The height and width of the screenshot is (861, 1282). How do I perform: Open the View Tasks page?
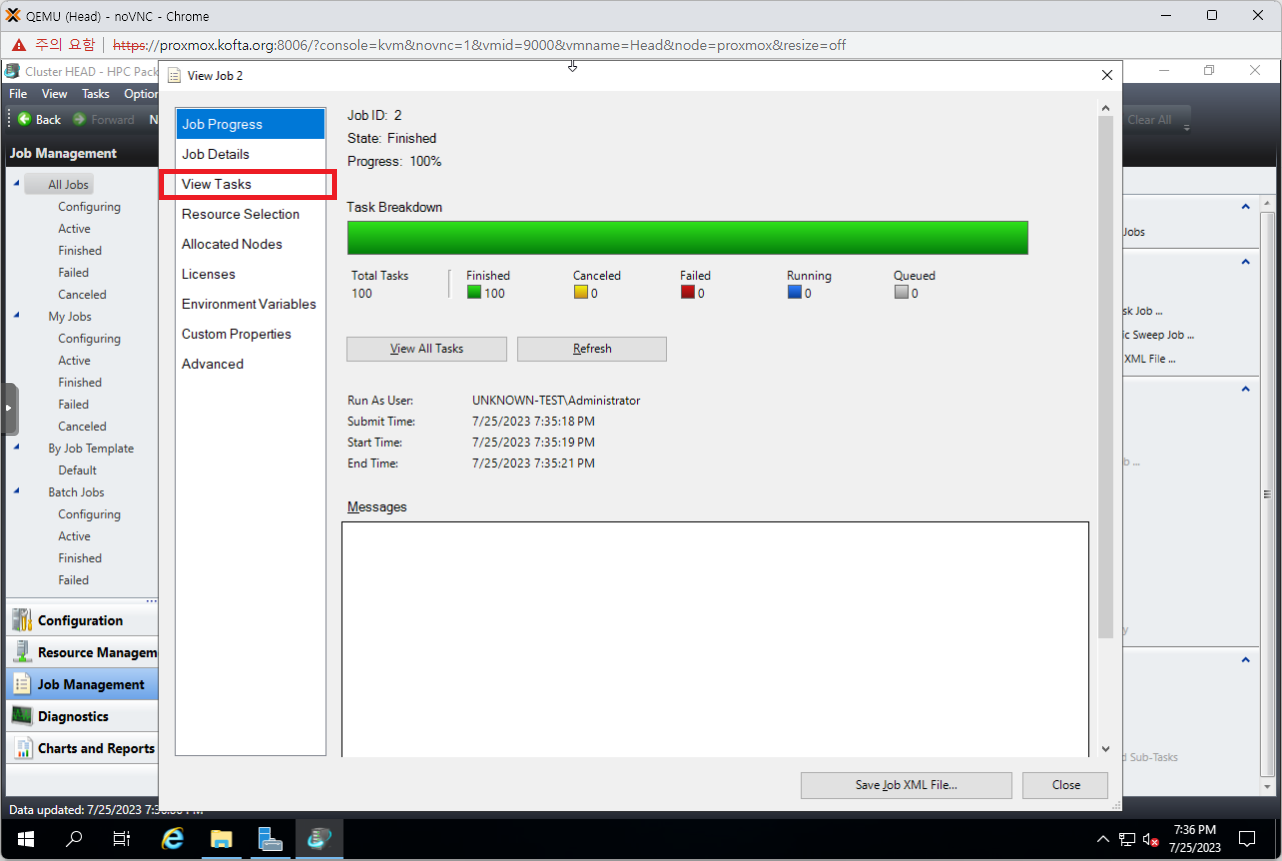pos(217,184)
